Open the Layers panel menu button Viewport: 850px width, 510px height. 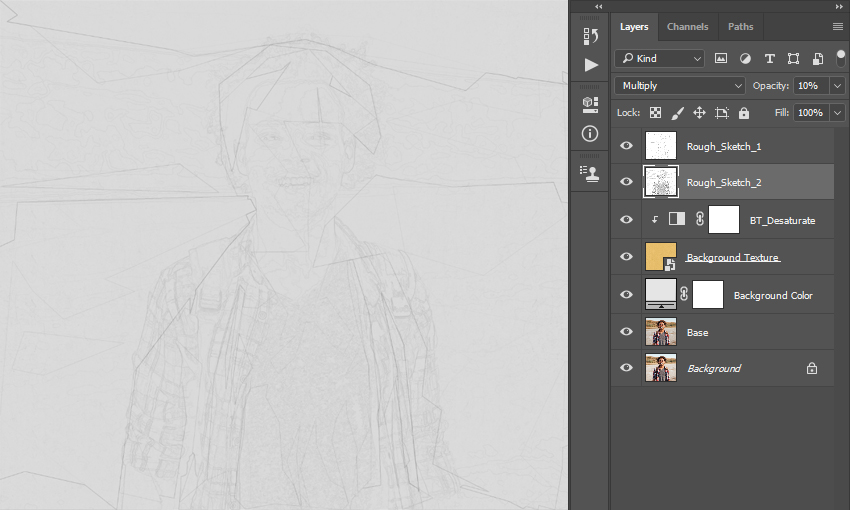pos(838,27)
